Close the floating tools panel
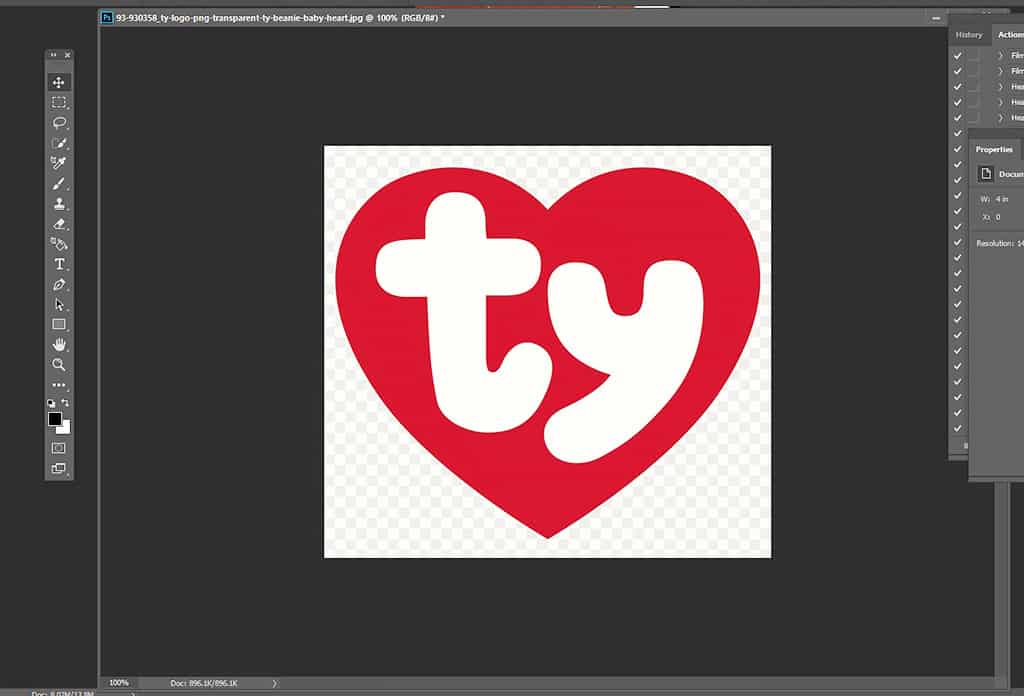 (x=67, y=55)
